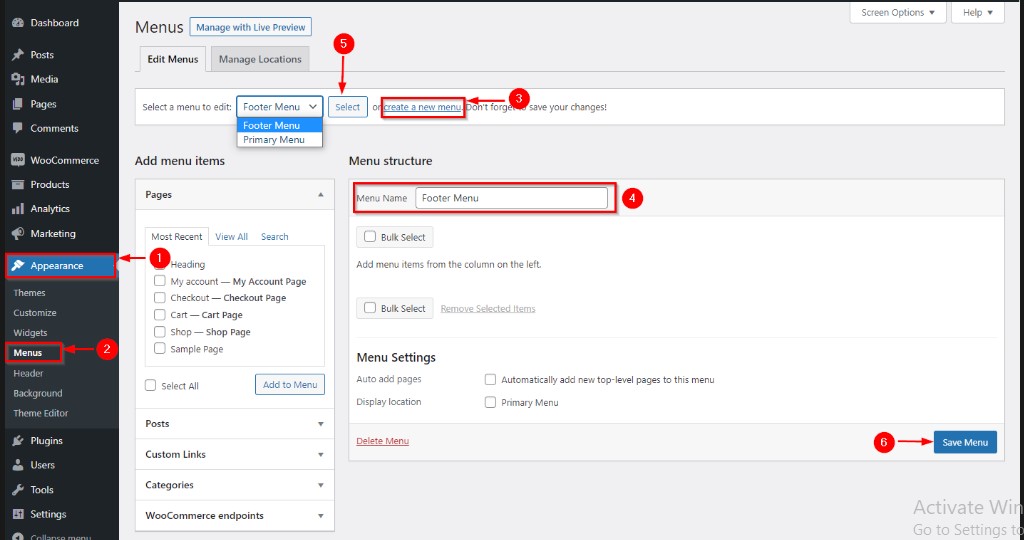Click the Analytics bar chart icon

click(18, 209)
